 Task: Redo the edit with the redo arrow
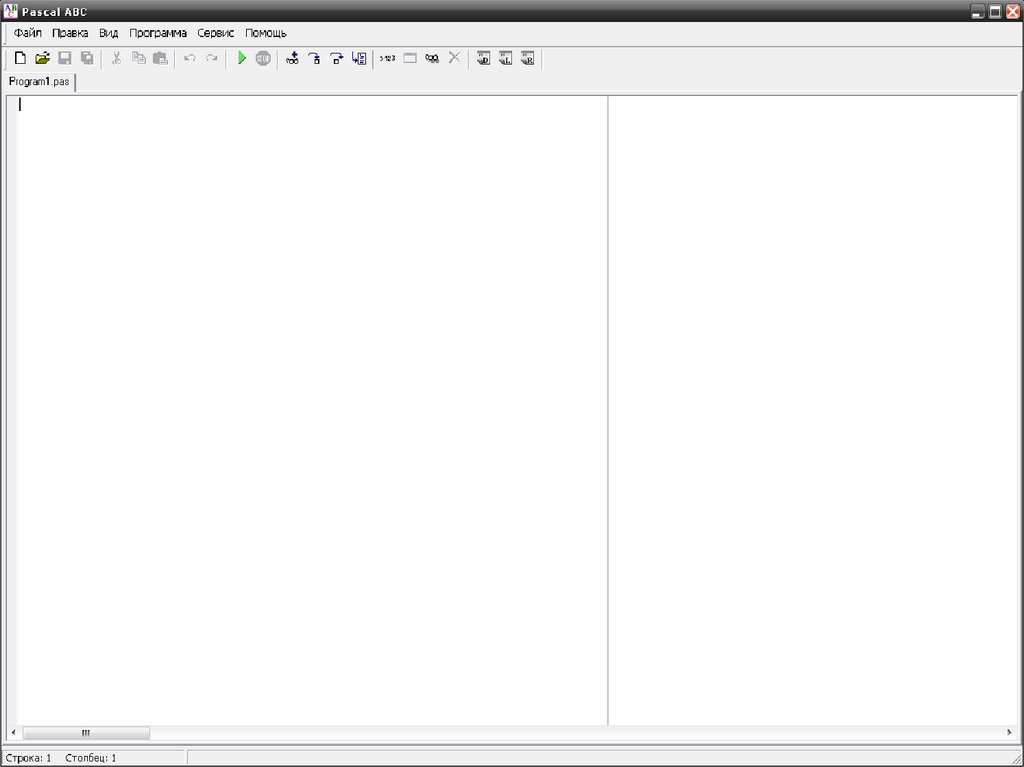[x=212, y=58]
